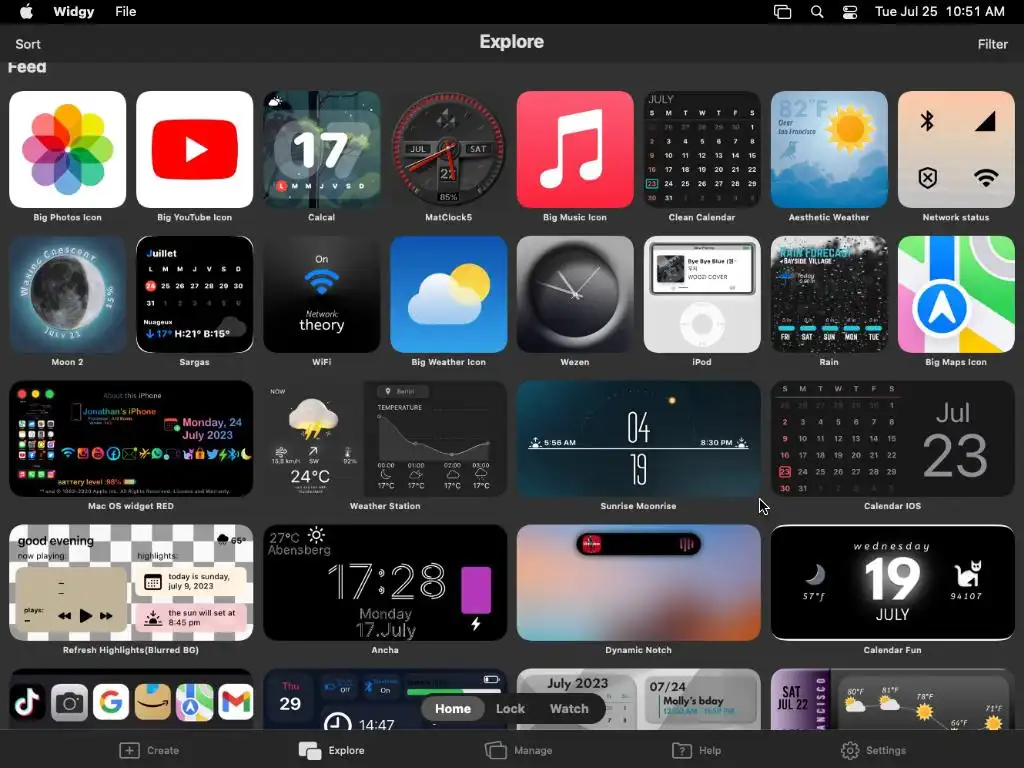Viewport: 1024px width, 768px height.
Task: Open the Apple menu
Action: (26, 12)
